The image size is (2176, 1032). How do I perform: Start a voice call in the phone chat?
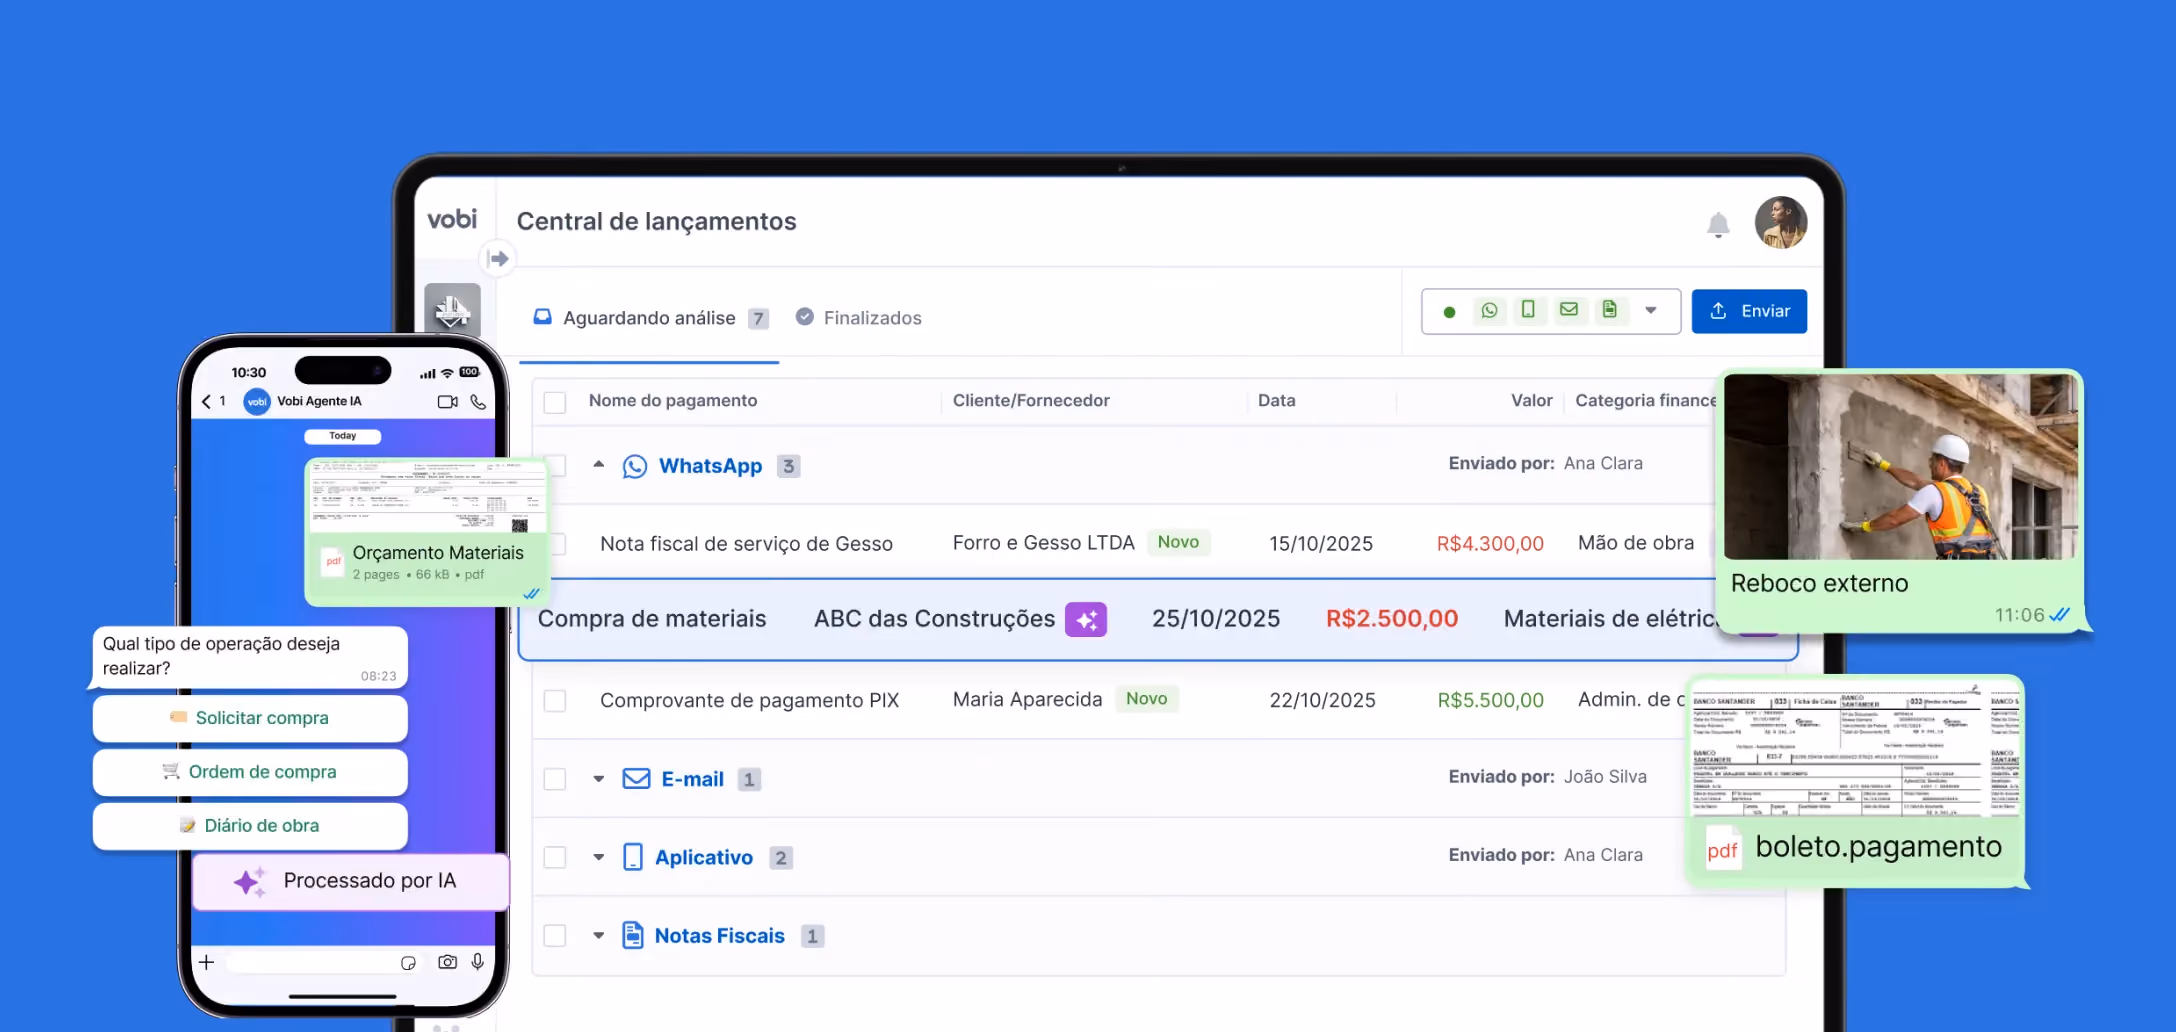coord(479,402)
